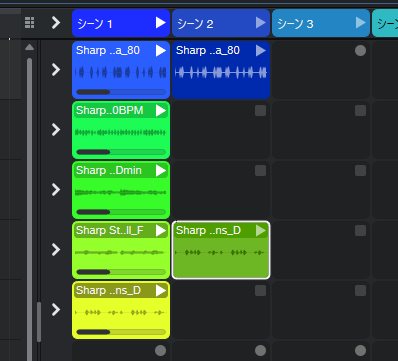The height and width of the screenshot is (361, 398).
Task: Select the Sharp ..Dmin clip title text
Action: pos(109,170)
